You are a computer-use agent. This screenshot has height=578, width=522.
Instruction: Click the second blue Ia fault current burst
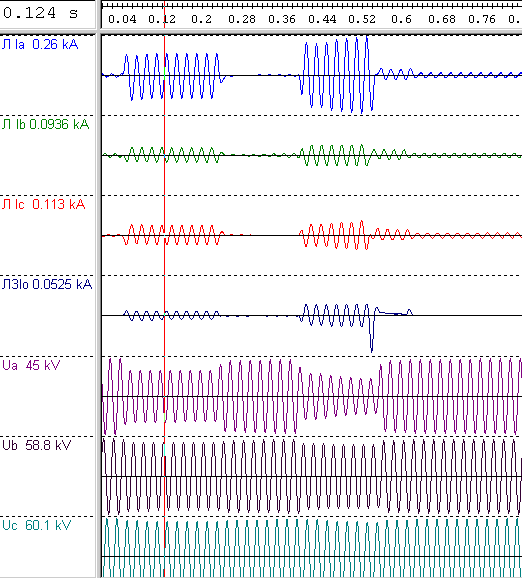tap(337, 75)
